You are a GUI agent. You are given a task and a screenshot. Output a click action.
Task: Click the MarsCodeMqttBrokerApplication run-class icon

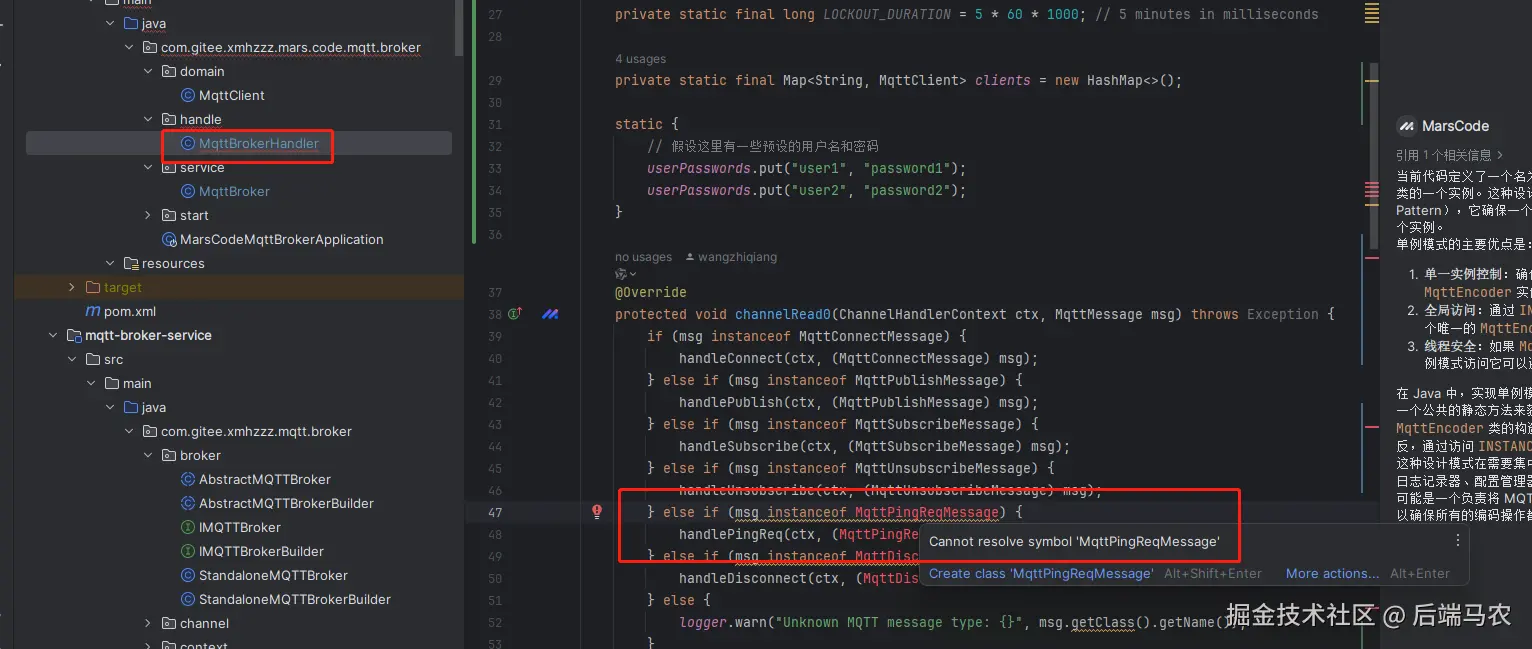pyautogui.click(x=169, y=239)
